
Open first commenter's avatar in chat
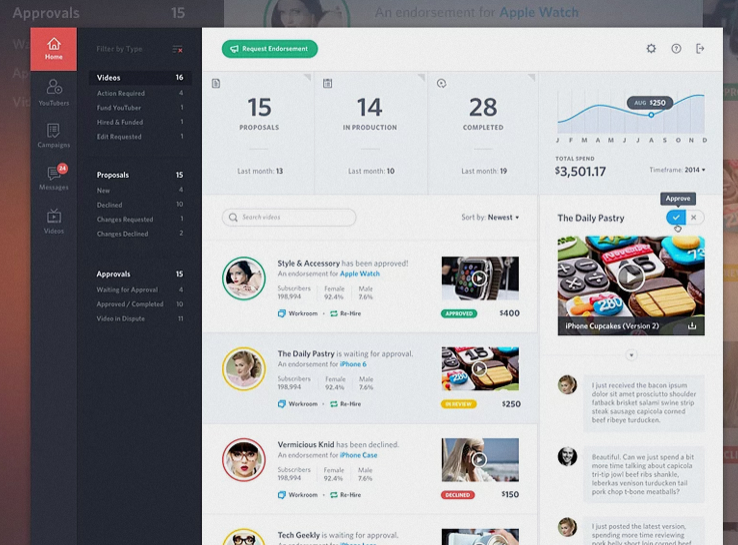click(x=567, y=385)
